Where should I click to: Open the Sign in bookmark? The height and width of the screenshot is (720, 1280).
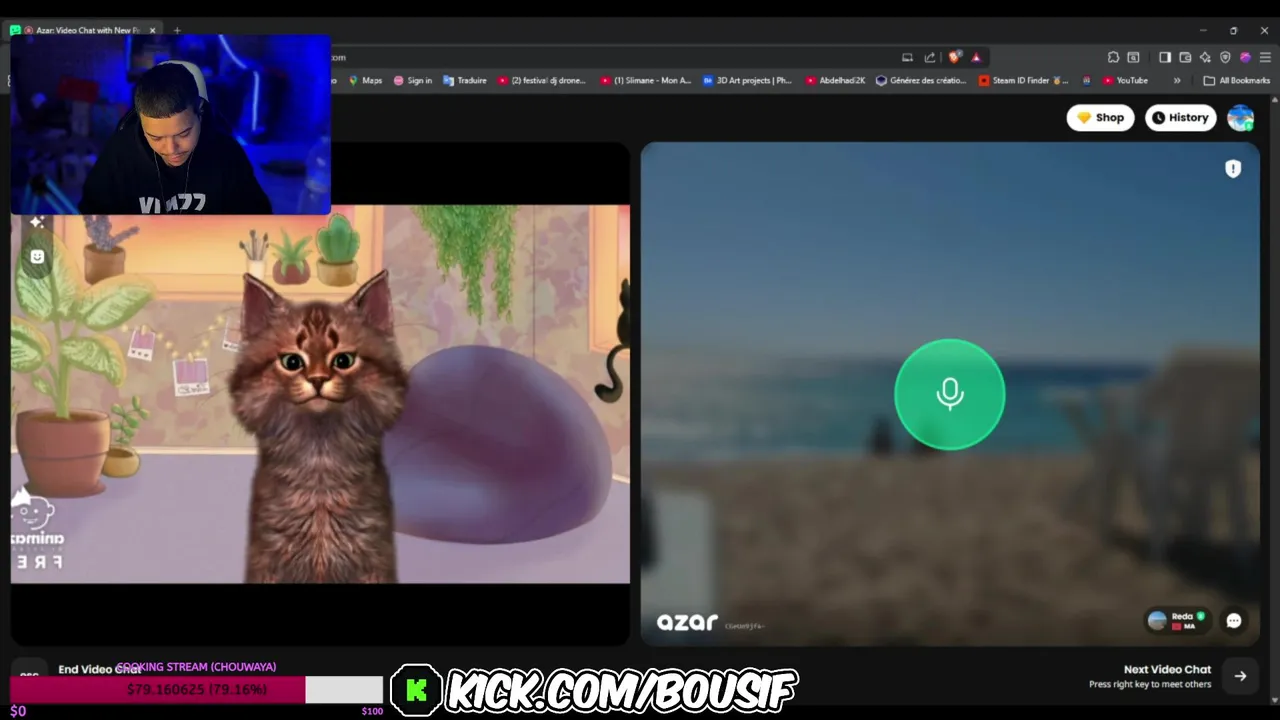413,80
